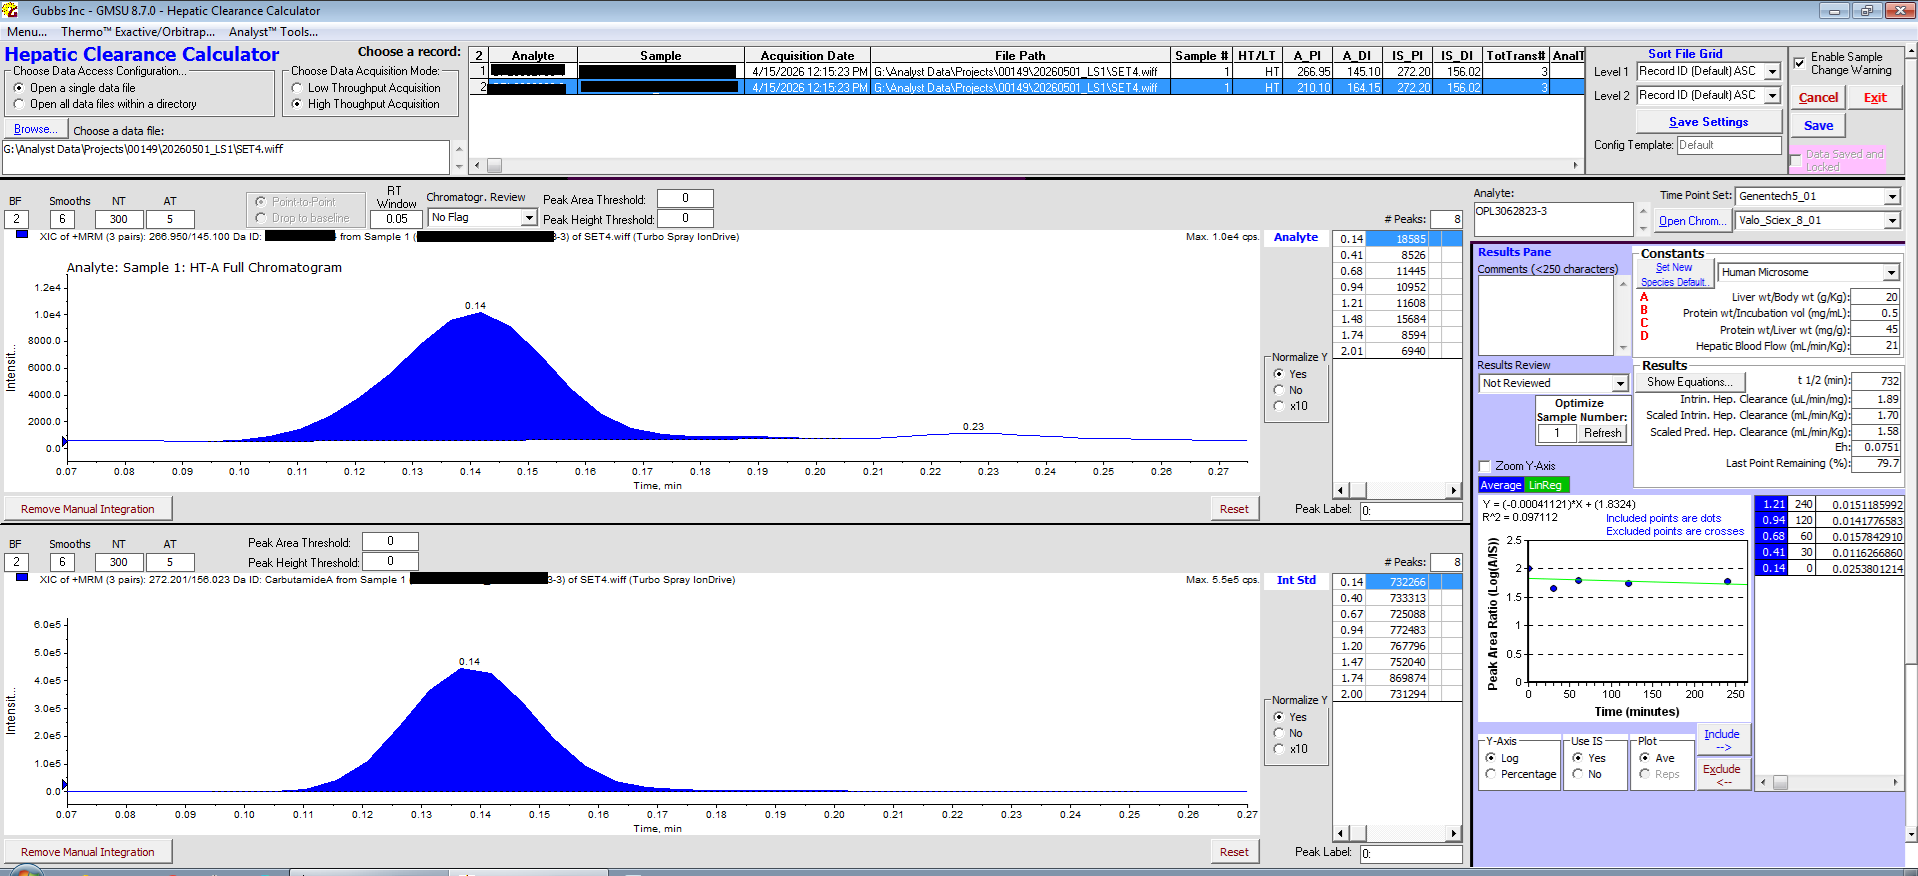Open Chrom... link button

[x=1691, y=221]
